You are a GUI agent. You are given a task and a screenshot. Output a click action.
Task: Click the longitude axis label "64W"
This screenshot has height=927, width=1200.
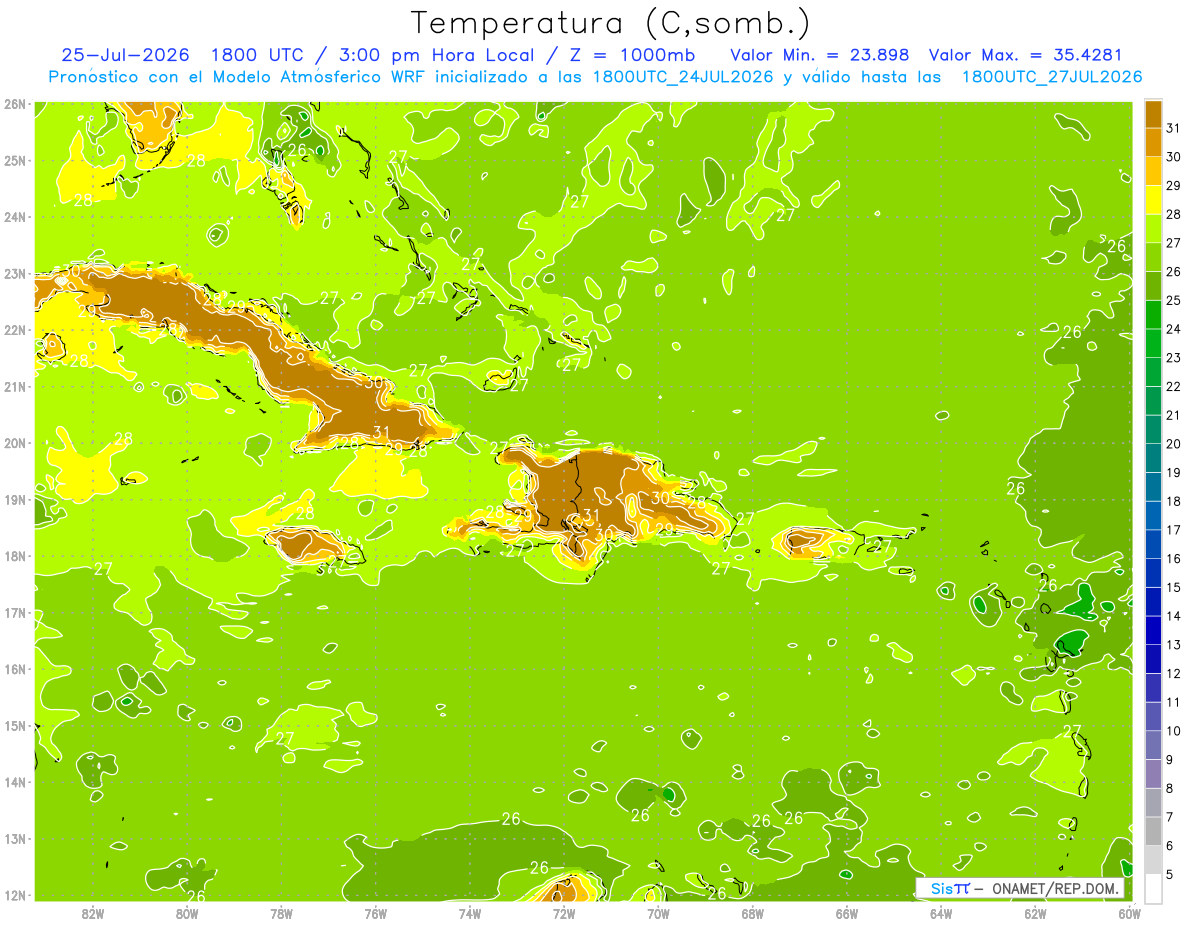click(x=941, y=913)
